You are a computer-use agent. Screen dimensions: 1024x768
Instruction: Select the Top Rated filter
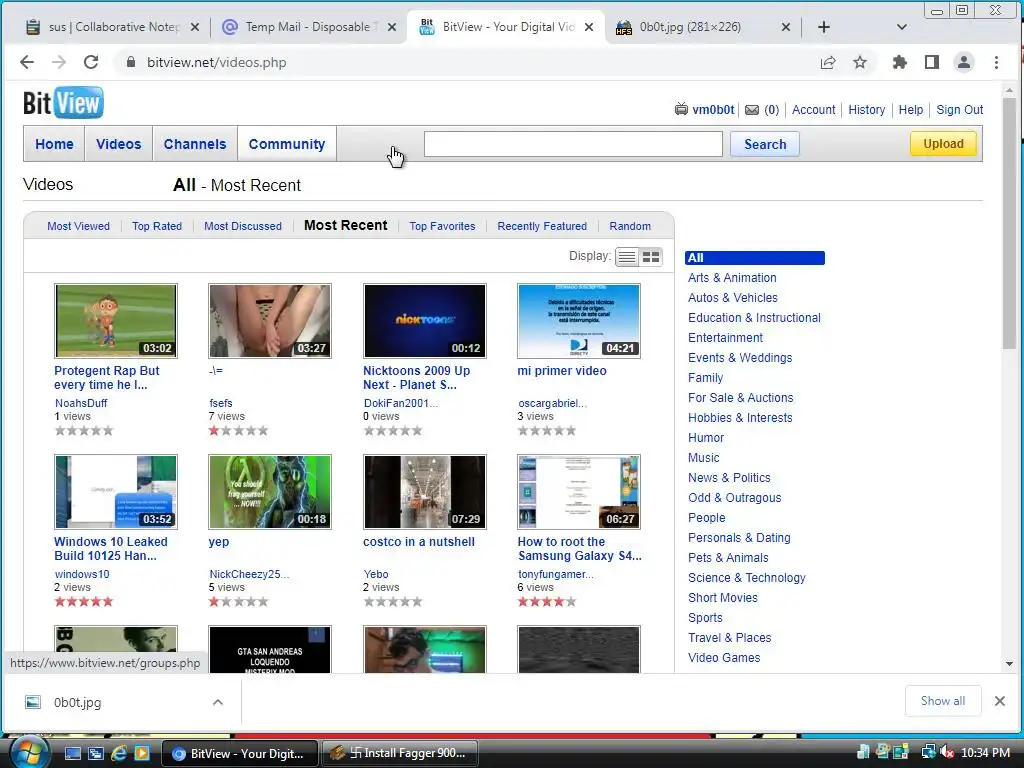pyautogui.click(x=157, y=226)
